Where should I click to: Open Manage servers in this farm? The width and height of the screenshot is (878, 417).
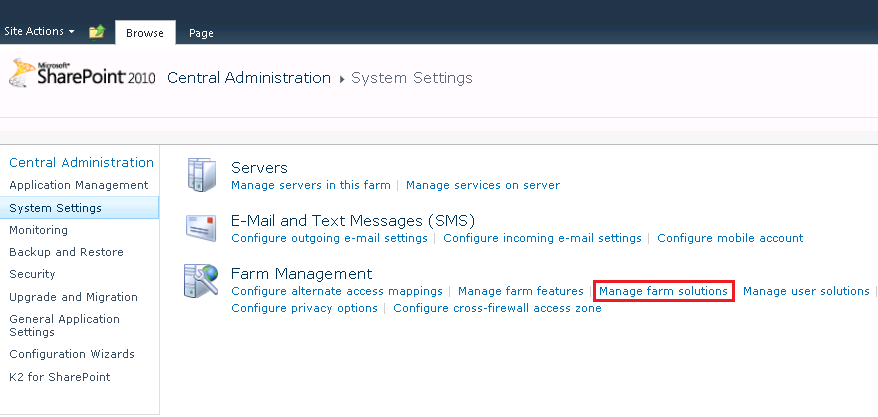[311, 185]
